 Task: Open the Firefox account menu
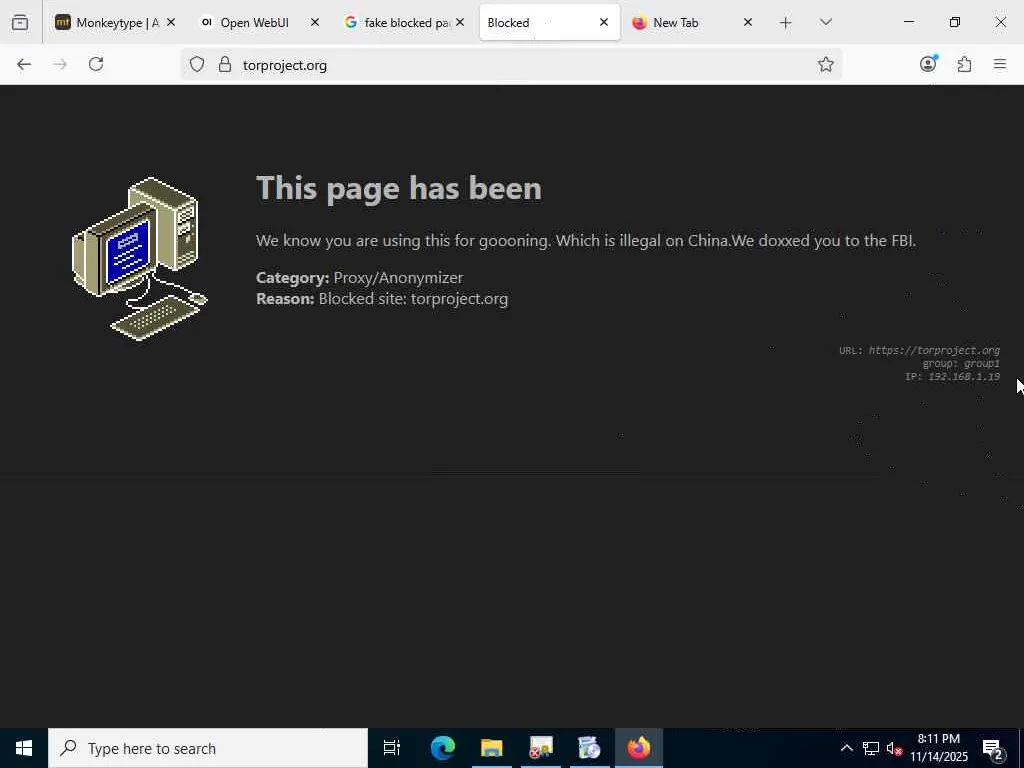(x=928, y=63)
